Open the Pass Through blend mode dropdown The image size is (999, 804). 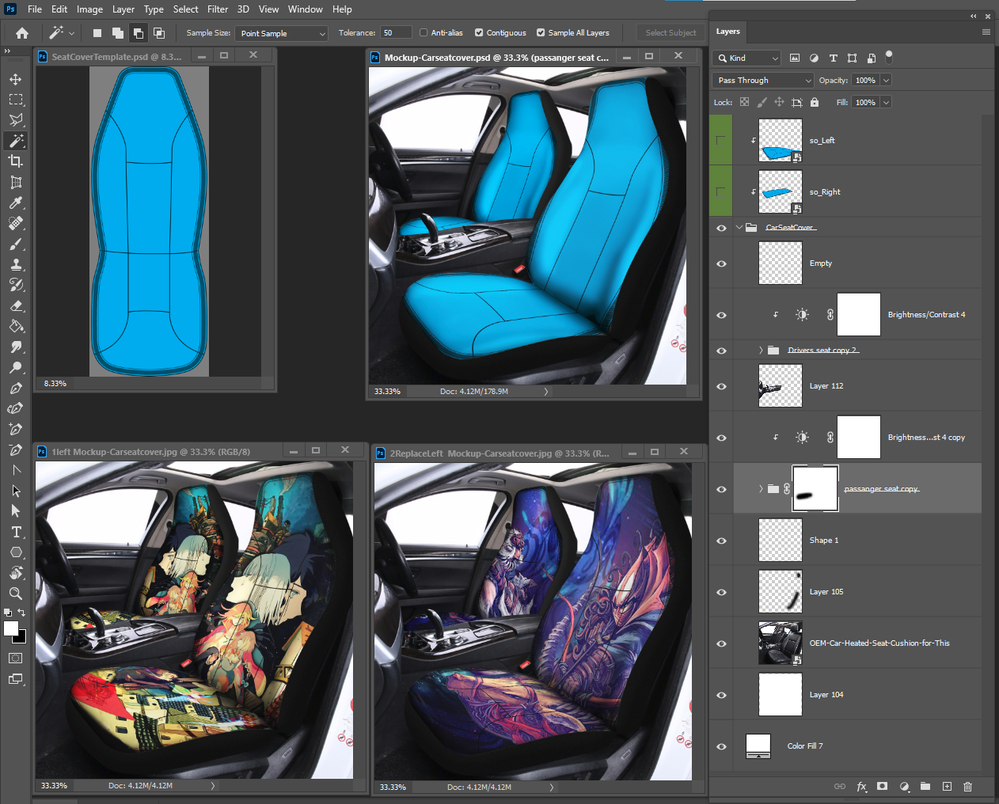point(763,80)
